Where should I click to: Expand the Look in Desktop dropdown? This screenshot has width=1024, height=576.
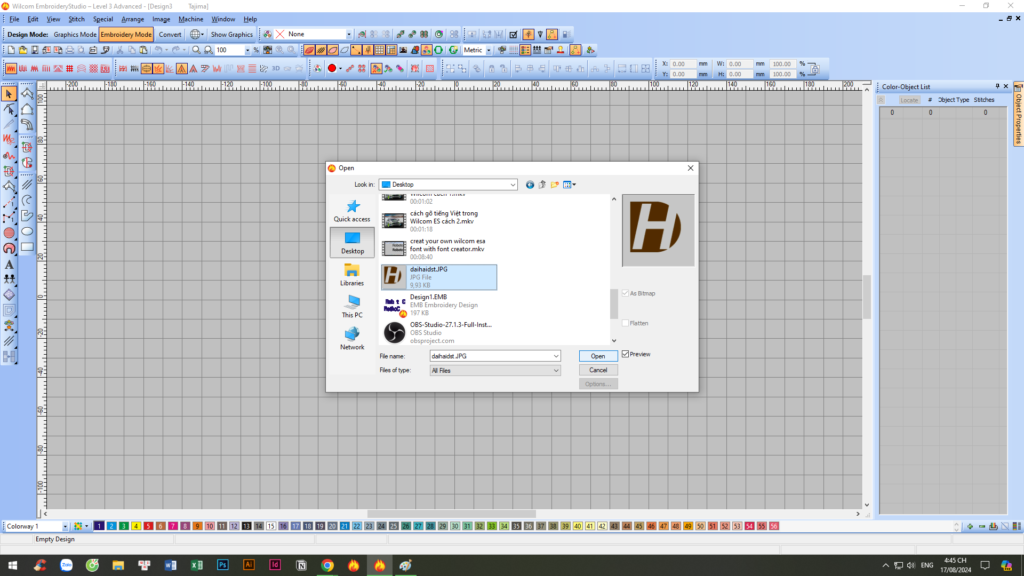coord(513,185)
